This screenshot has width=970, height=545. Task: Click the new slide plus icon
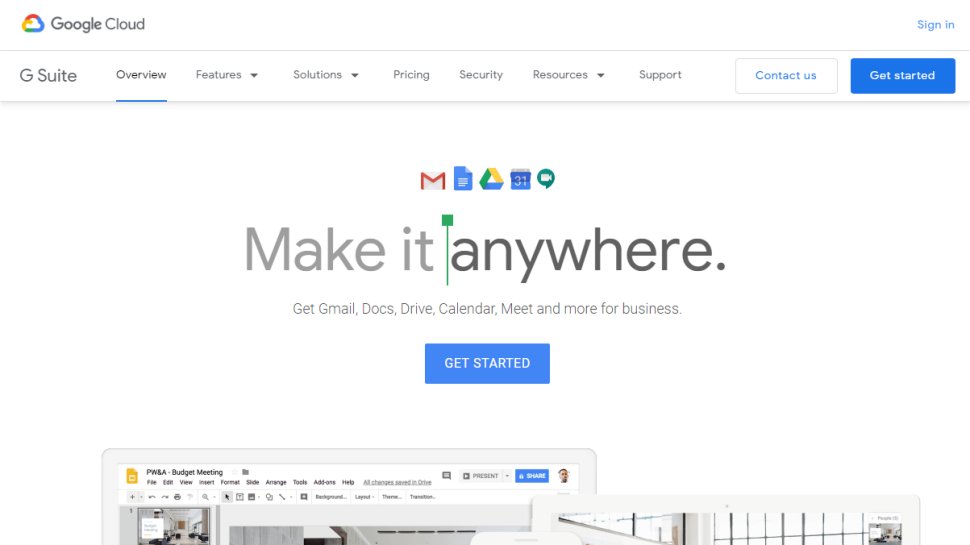[132, 497]
